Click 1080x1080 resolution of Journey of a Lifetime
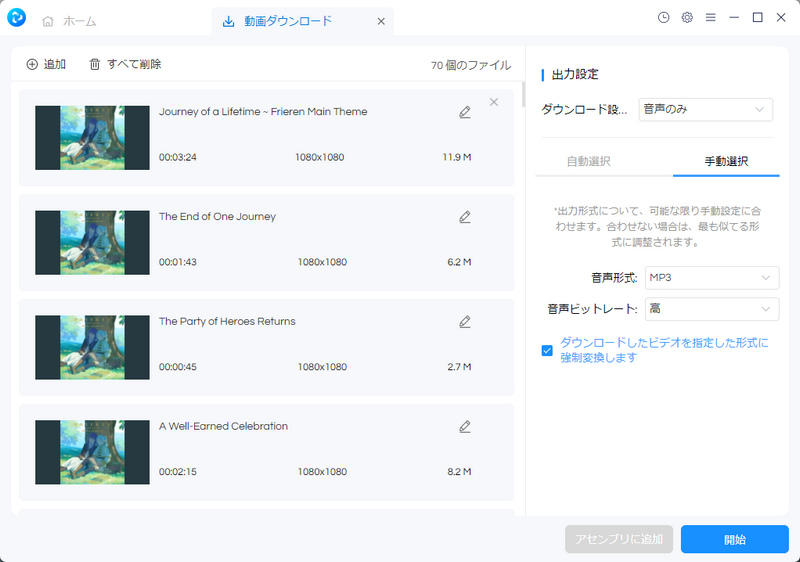This screenshot has width=800, height=562. coord(319,158)
